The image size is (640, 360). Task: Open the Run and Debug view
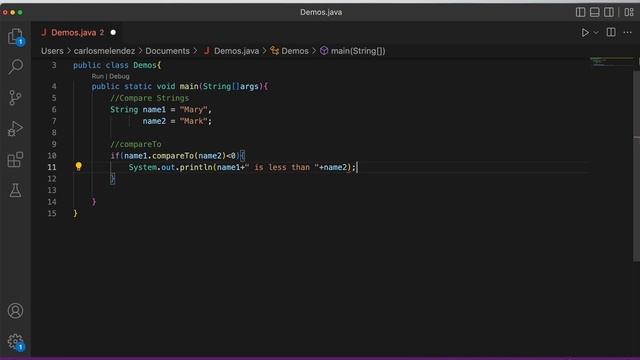15,129
